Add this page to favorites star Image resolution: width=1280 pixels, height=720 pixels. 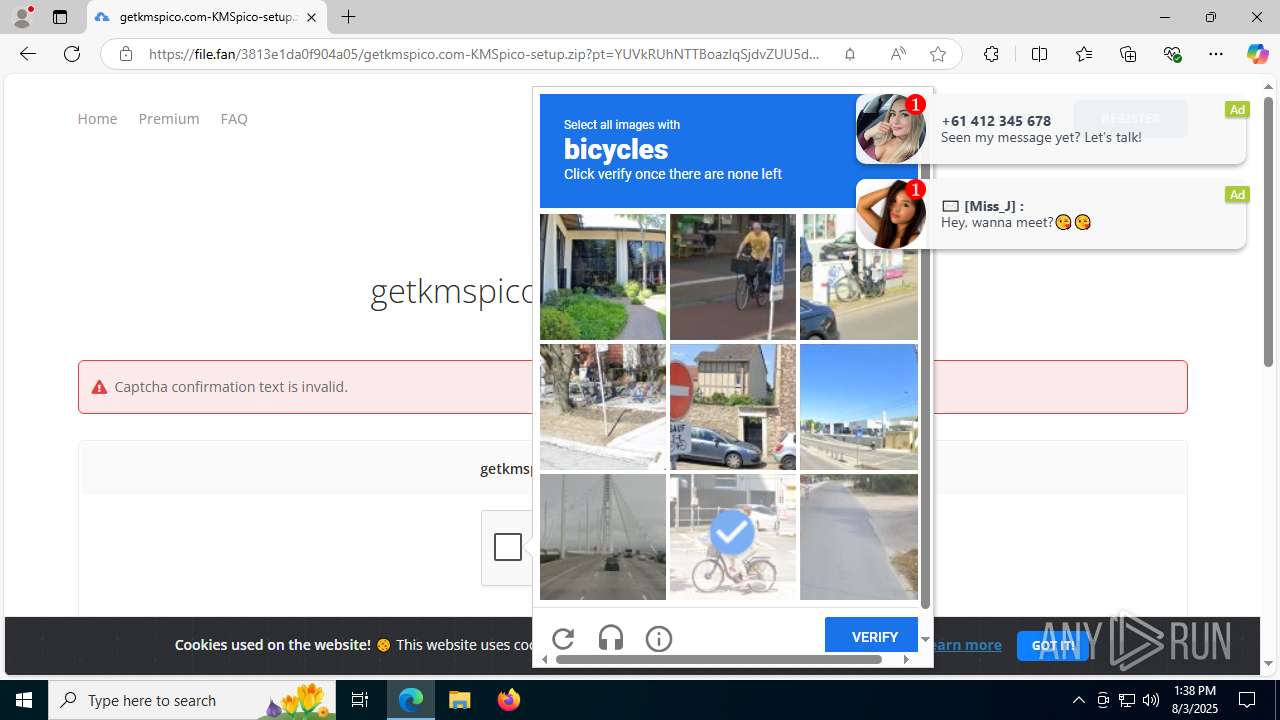click(x=937, y=54)
